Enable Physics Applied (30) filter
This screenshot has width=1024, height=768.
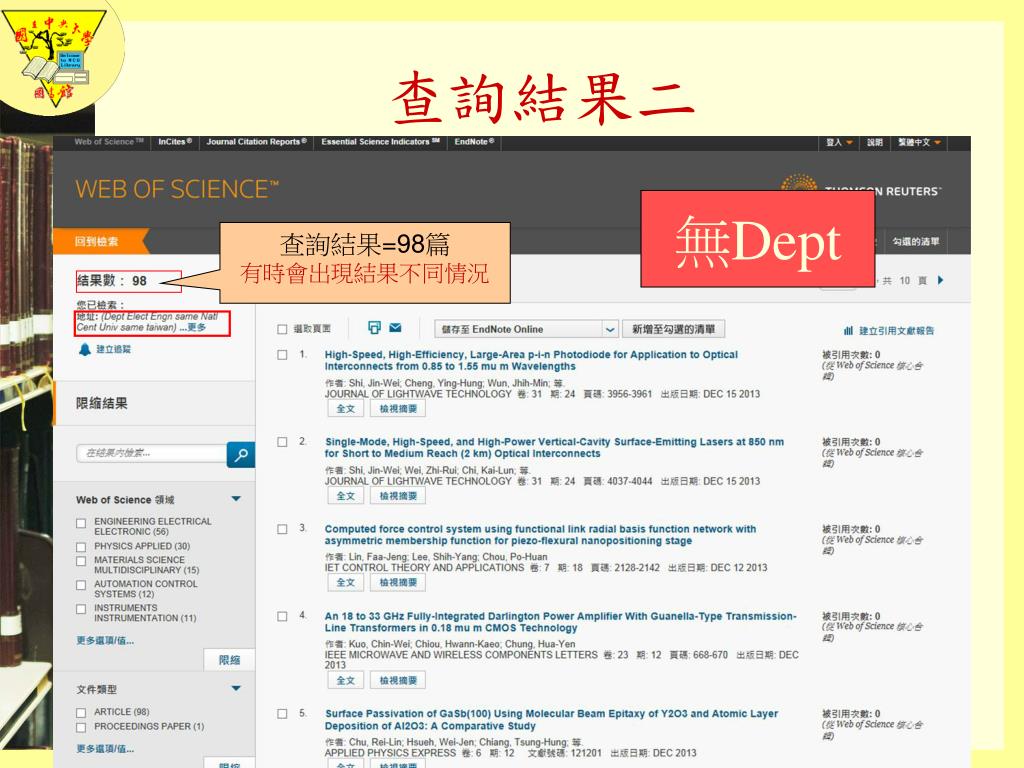(81, 547)
